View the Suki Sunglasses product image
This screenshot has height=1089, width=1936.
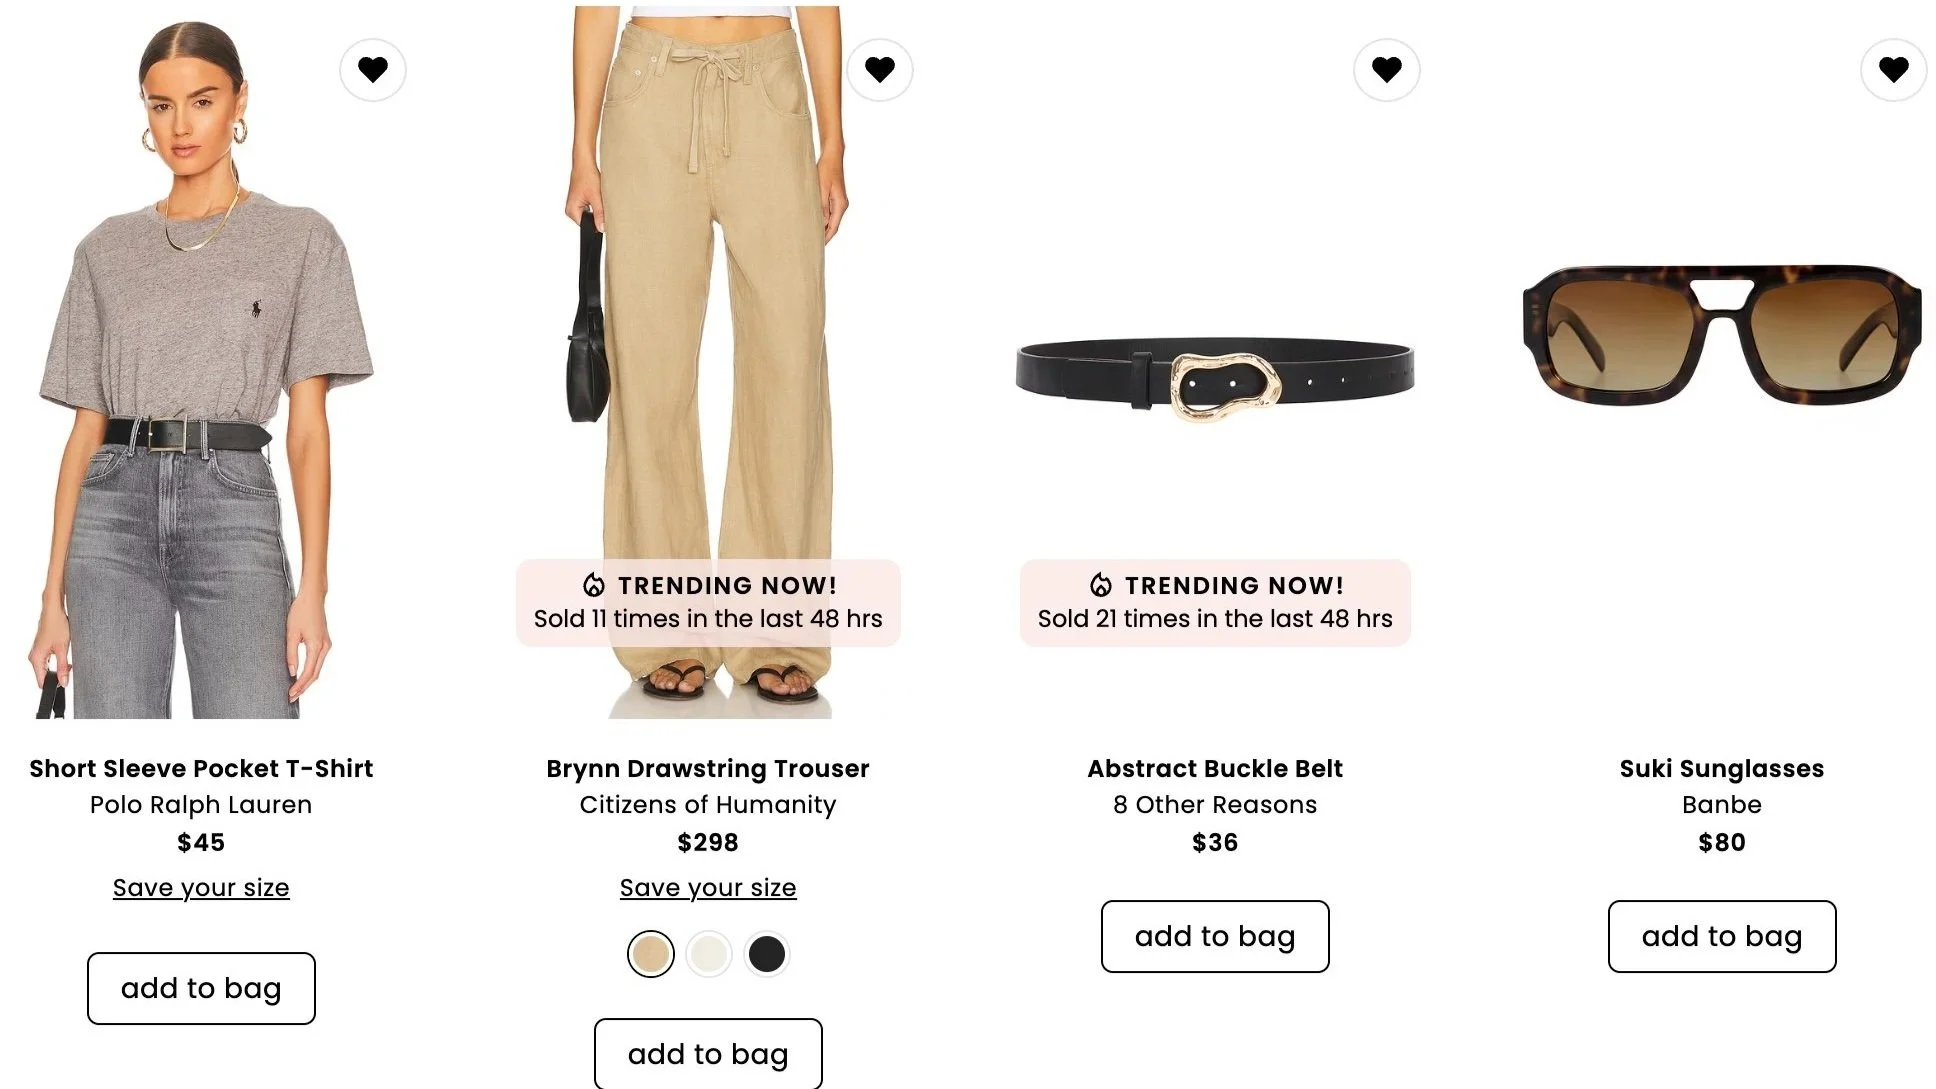[x=1722, y=333]
